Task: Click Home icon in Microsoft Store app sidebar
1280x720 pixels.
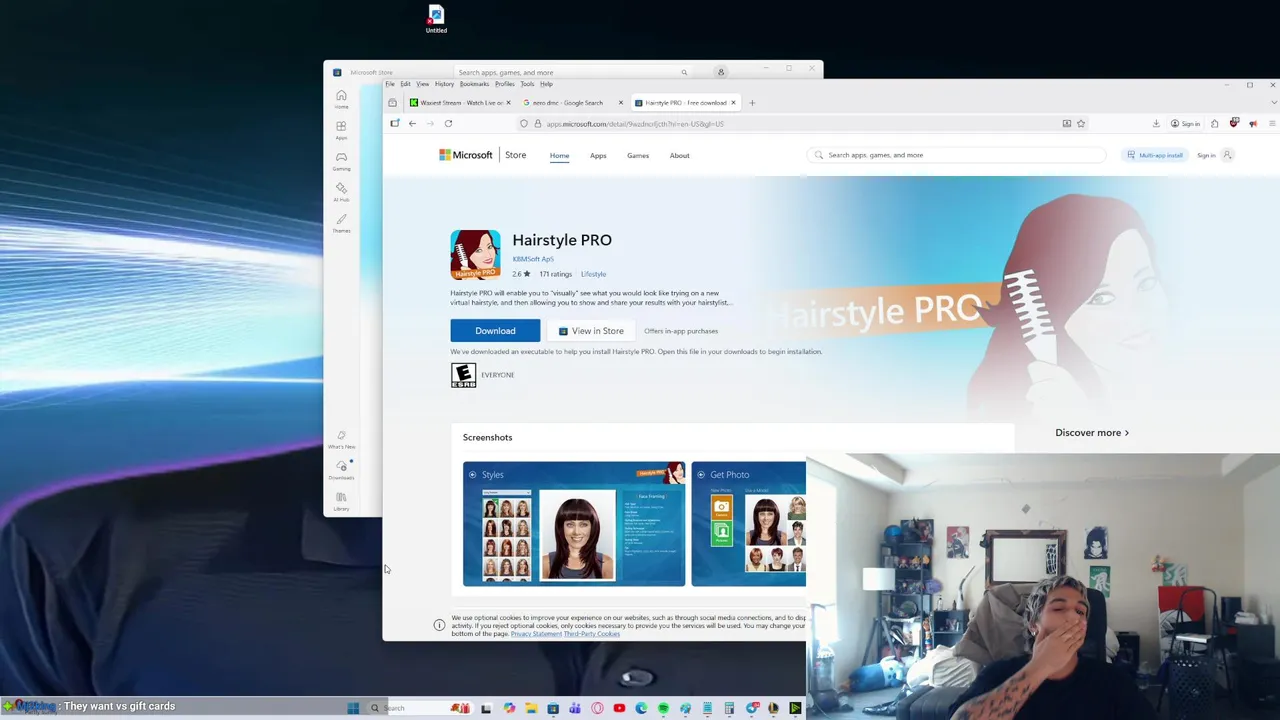Action: click(341, 99)
